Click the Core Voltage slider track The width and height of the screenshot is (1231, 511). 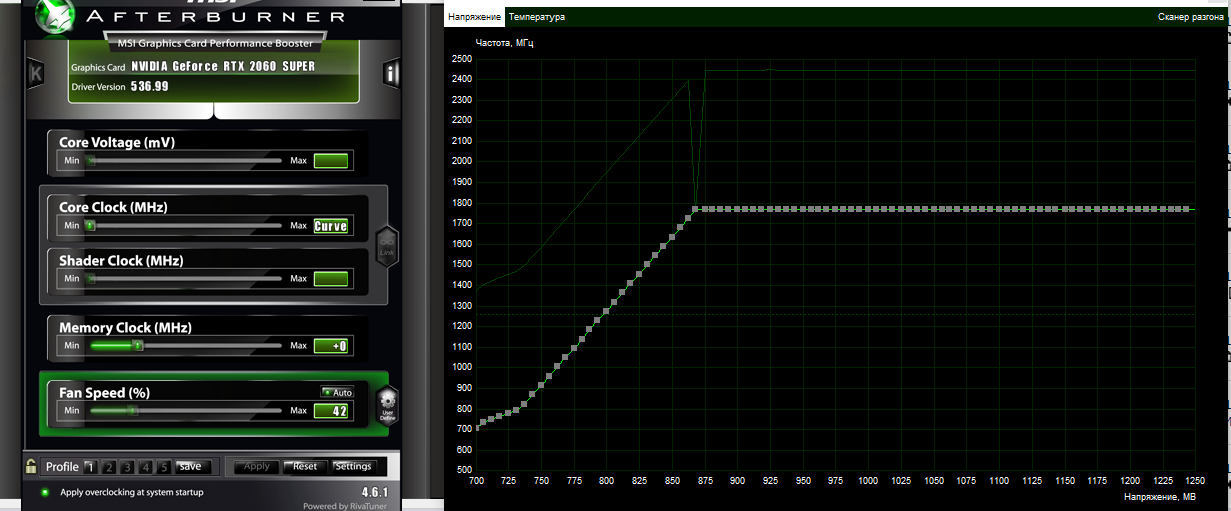click(x=186, y=160)
